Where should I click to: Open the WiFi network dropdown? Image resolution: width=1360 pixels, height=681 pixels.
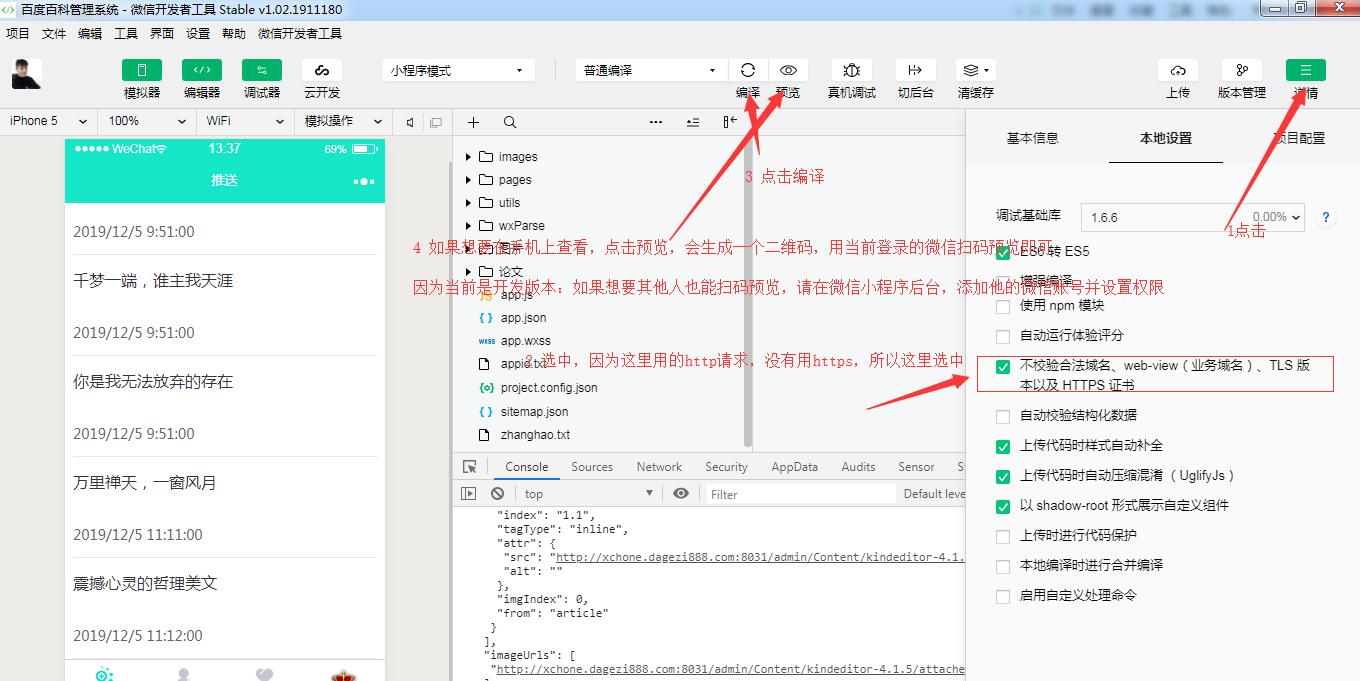pos(245,121)
